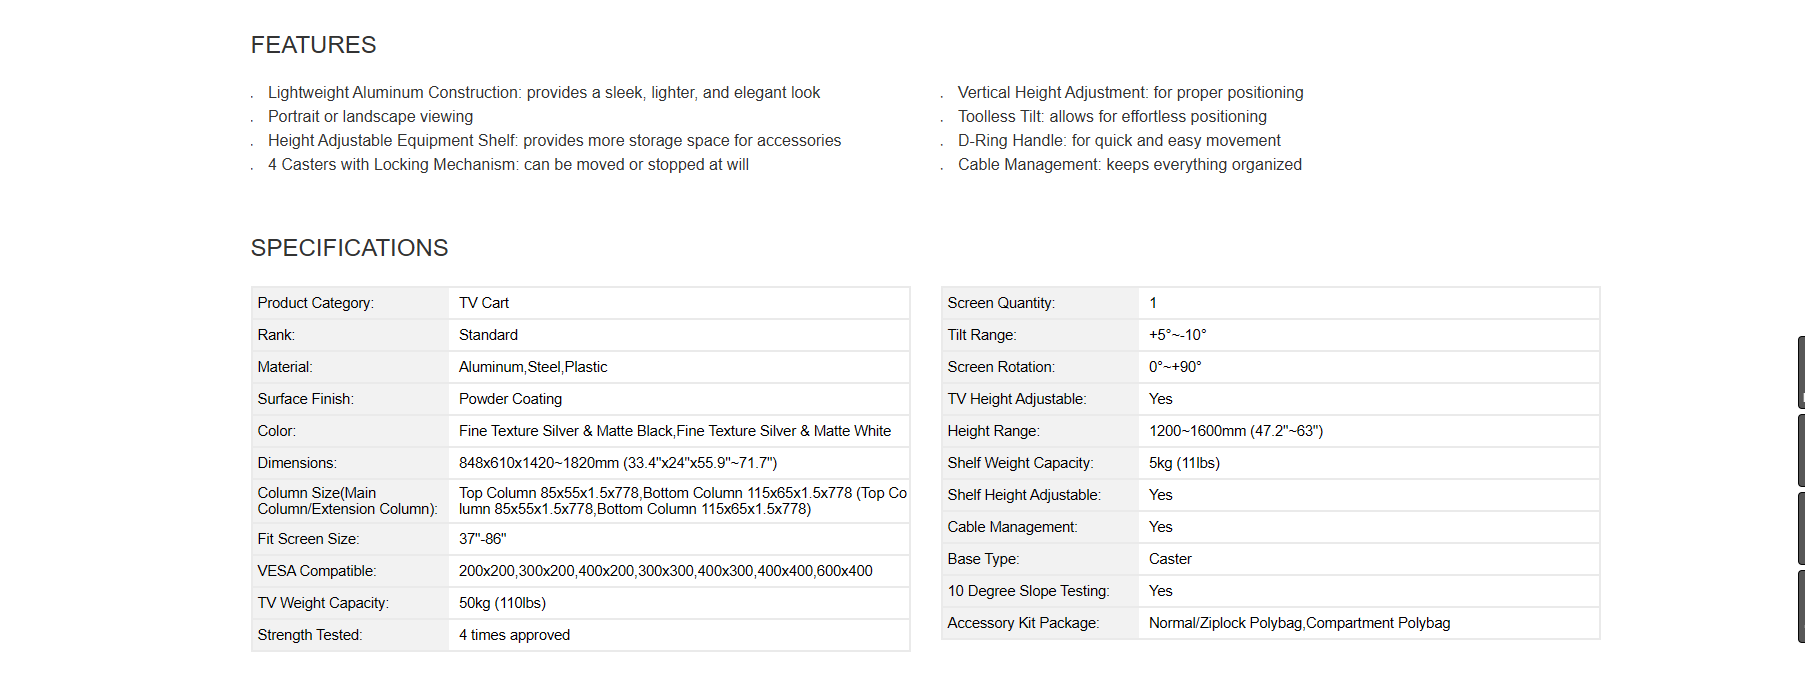
Task: Click the Cable Management feature bullet text
Action: [x=1130, y=165]
